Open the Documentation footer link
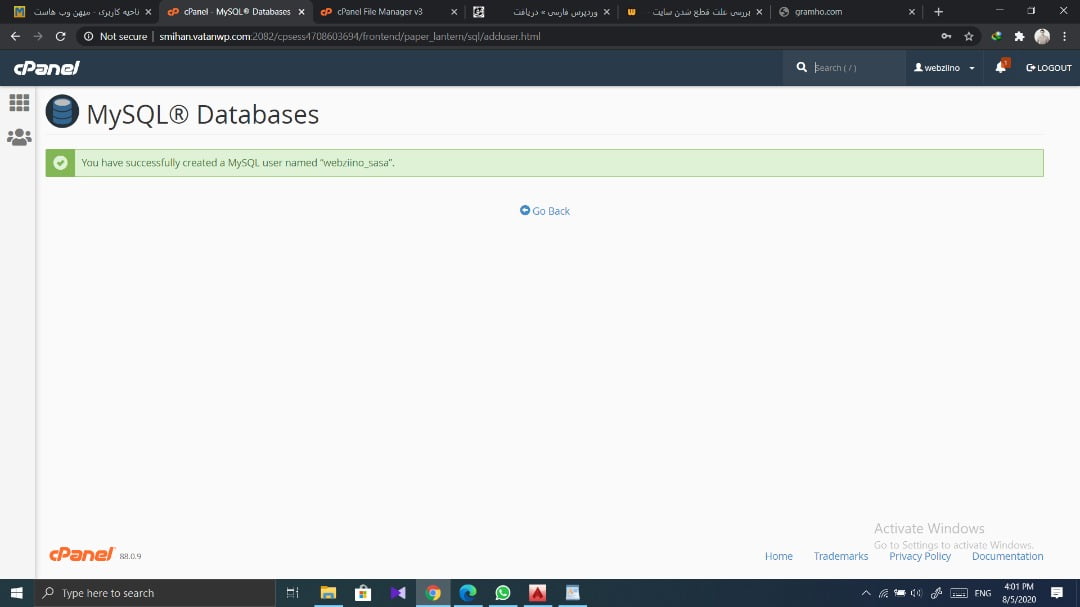Viewport: 1080px width, 607px height. click(1007, 556)
